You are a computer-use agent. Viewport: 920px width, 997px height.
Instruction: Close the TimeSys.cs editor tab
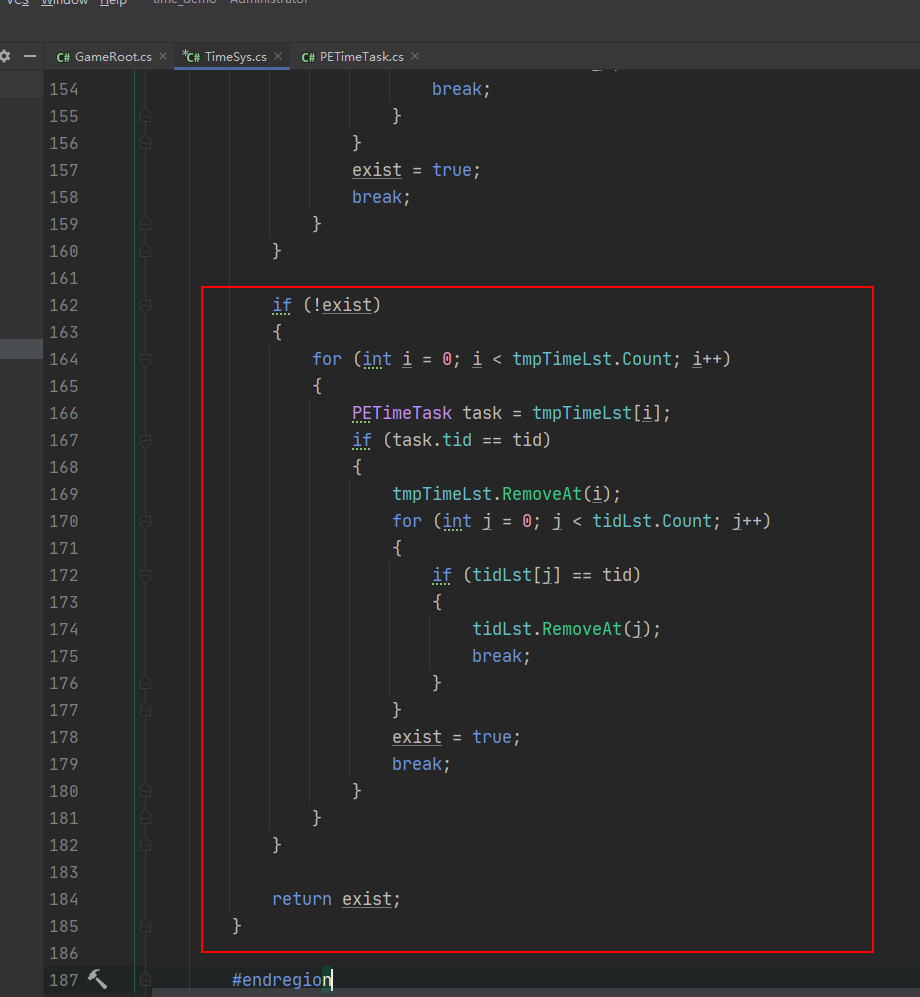coord(278,57)
